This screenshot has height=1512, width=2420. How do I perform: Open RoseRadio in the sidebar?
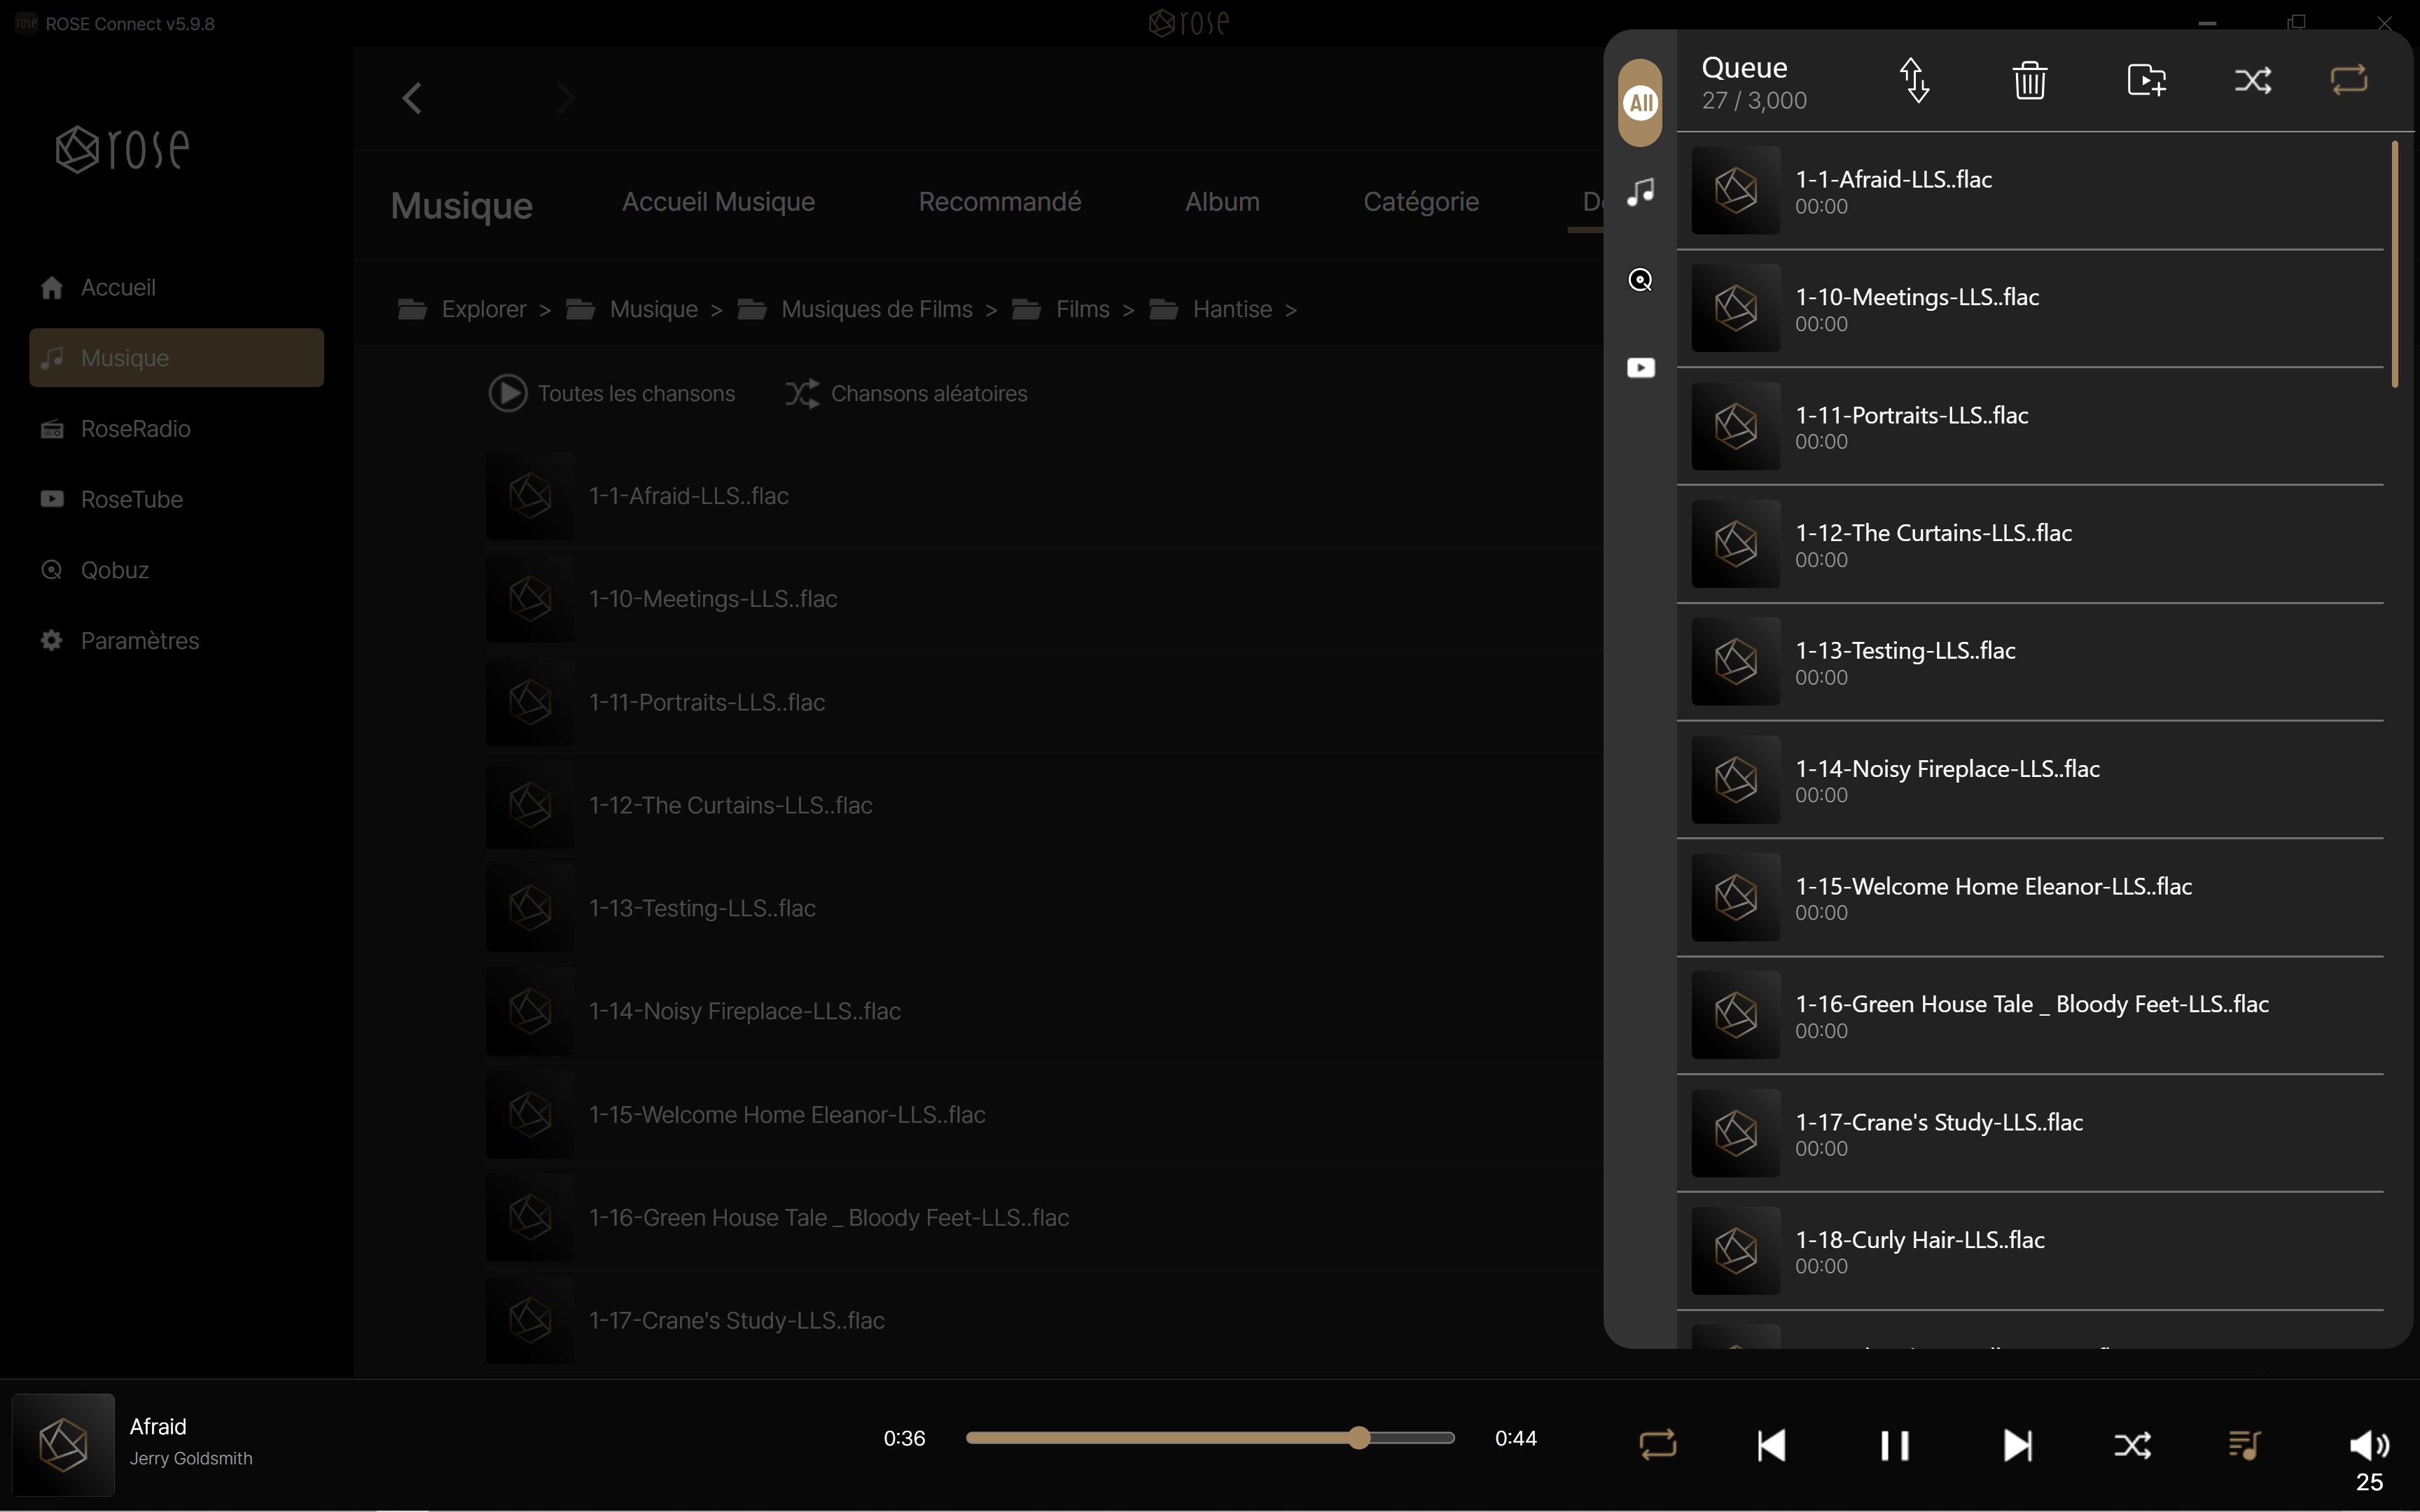(x=176, y=429)
